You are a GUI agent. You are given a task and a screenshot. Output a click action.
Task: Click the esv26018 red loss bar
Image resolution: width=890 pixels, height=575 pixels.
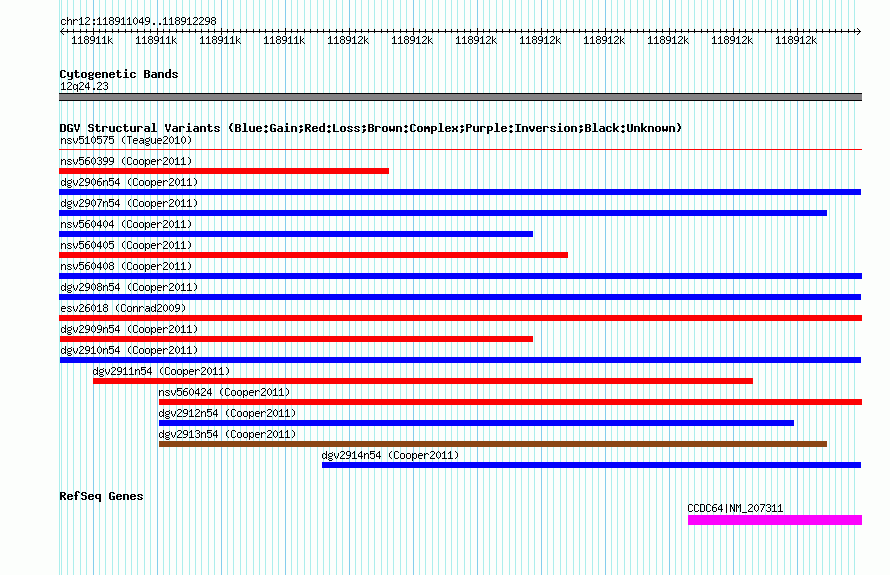[461, 318]
